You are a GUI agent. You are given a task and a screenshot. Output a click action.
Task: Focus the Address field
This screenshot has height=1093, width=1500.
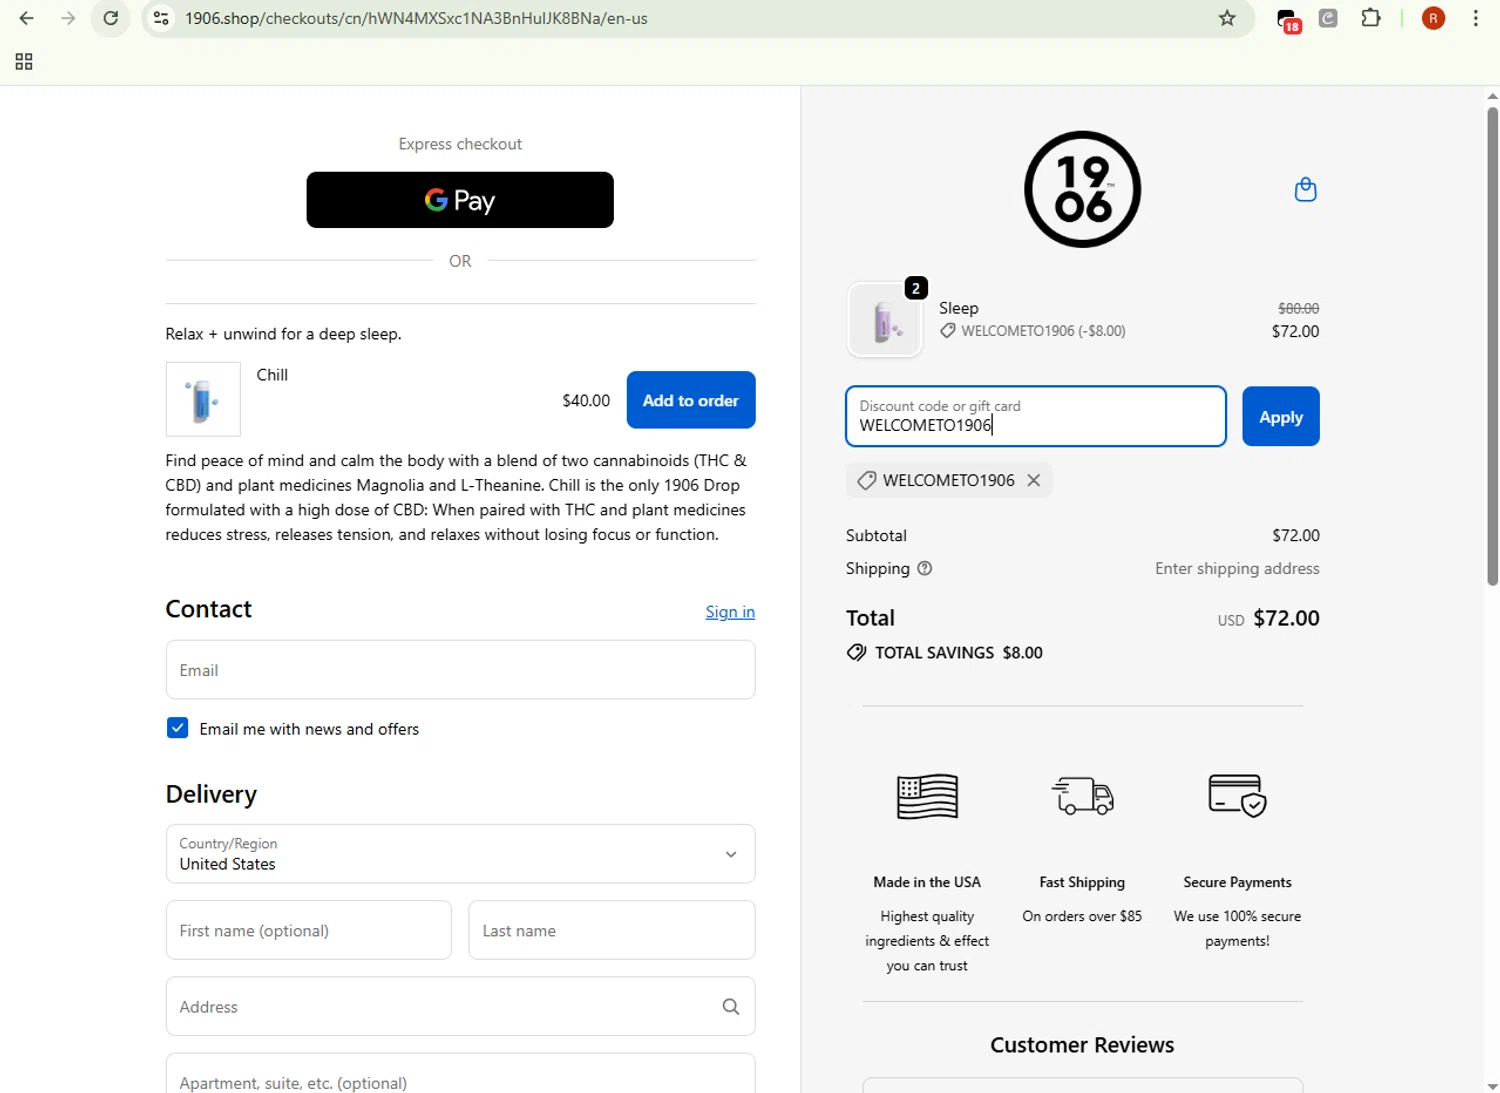460,1007
